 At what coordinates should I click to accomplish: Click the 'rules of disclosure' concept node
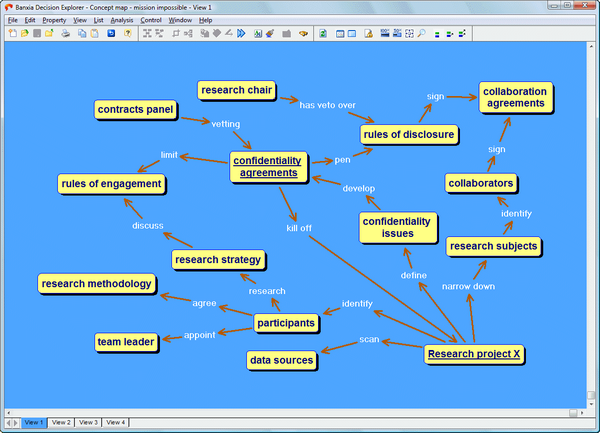point(408,134)
